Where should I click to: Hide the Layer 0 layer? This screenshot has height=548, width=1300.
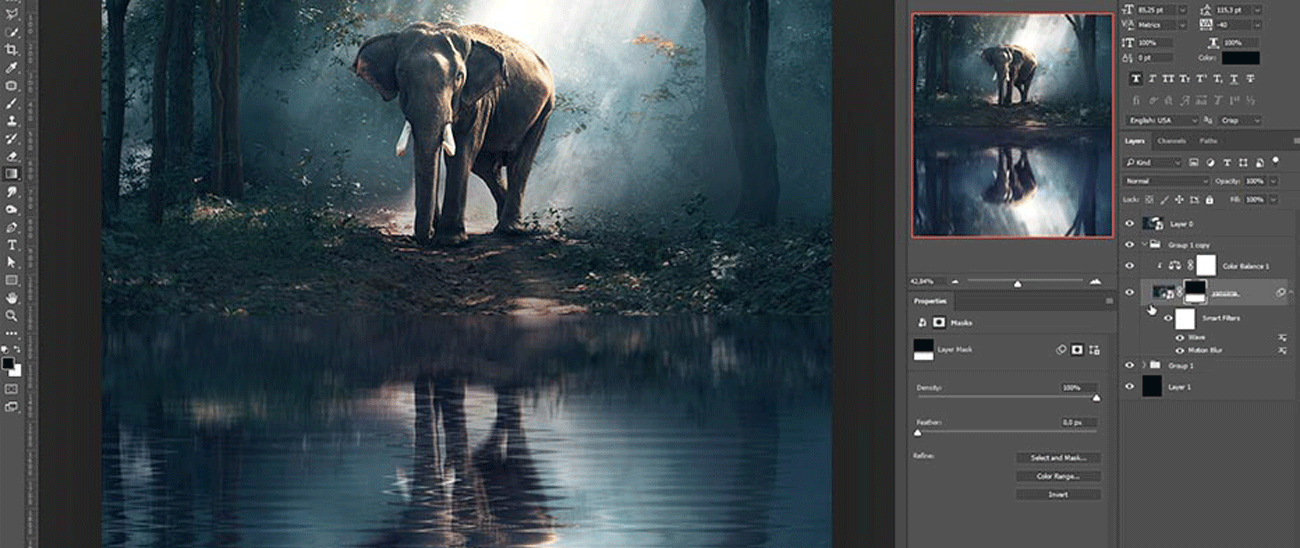coord(1130,224)
